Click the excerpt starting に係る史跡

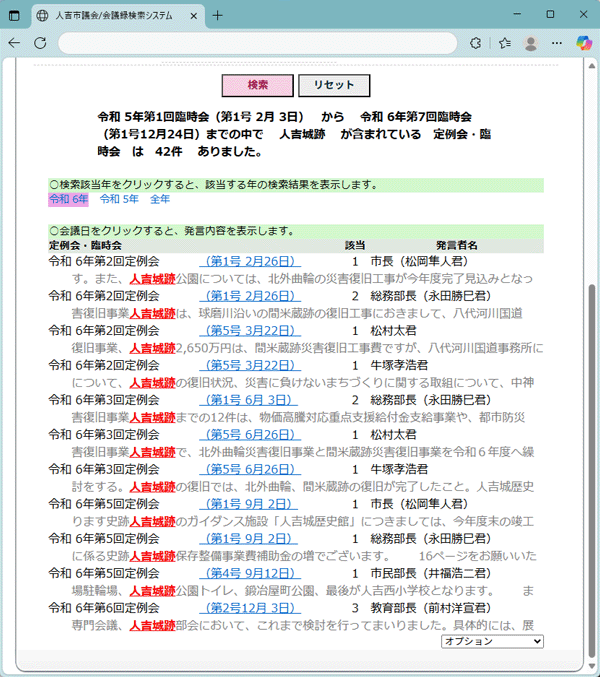pyautogui.click(x=304, y=556)
